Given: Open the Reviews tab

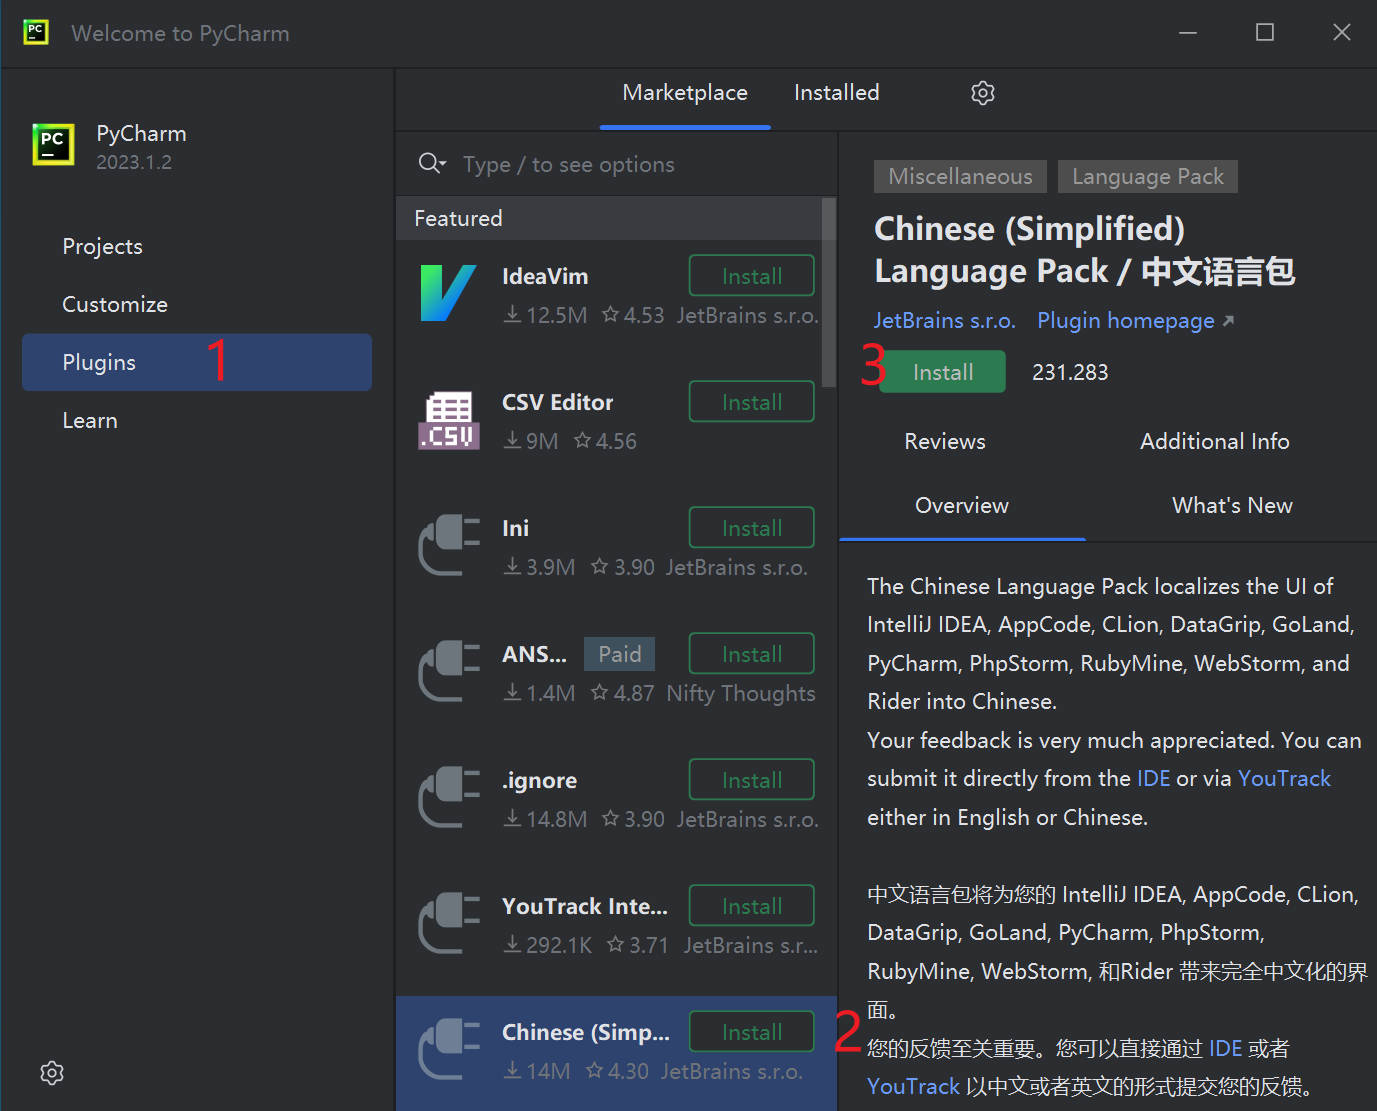Looking at the screenshot, I should [x=945, y=441].
